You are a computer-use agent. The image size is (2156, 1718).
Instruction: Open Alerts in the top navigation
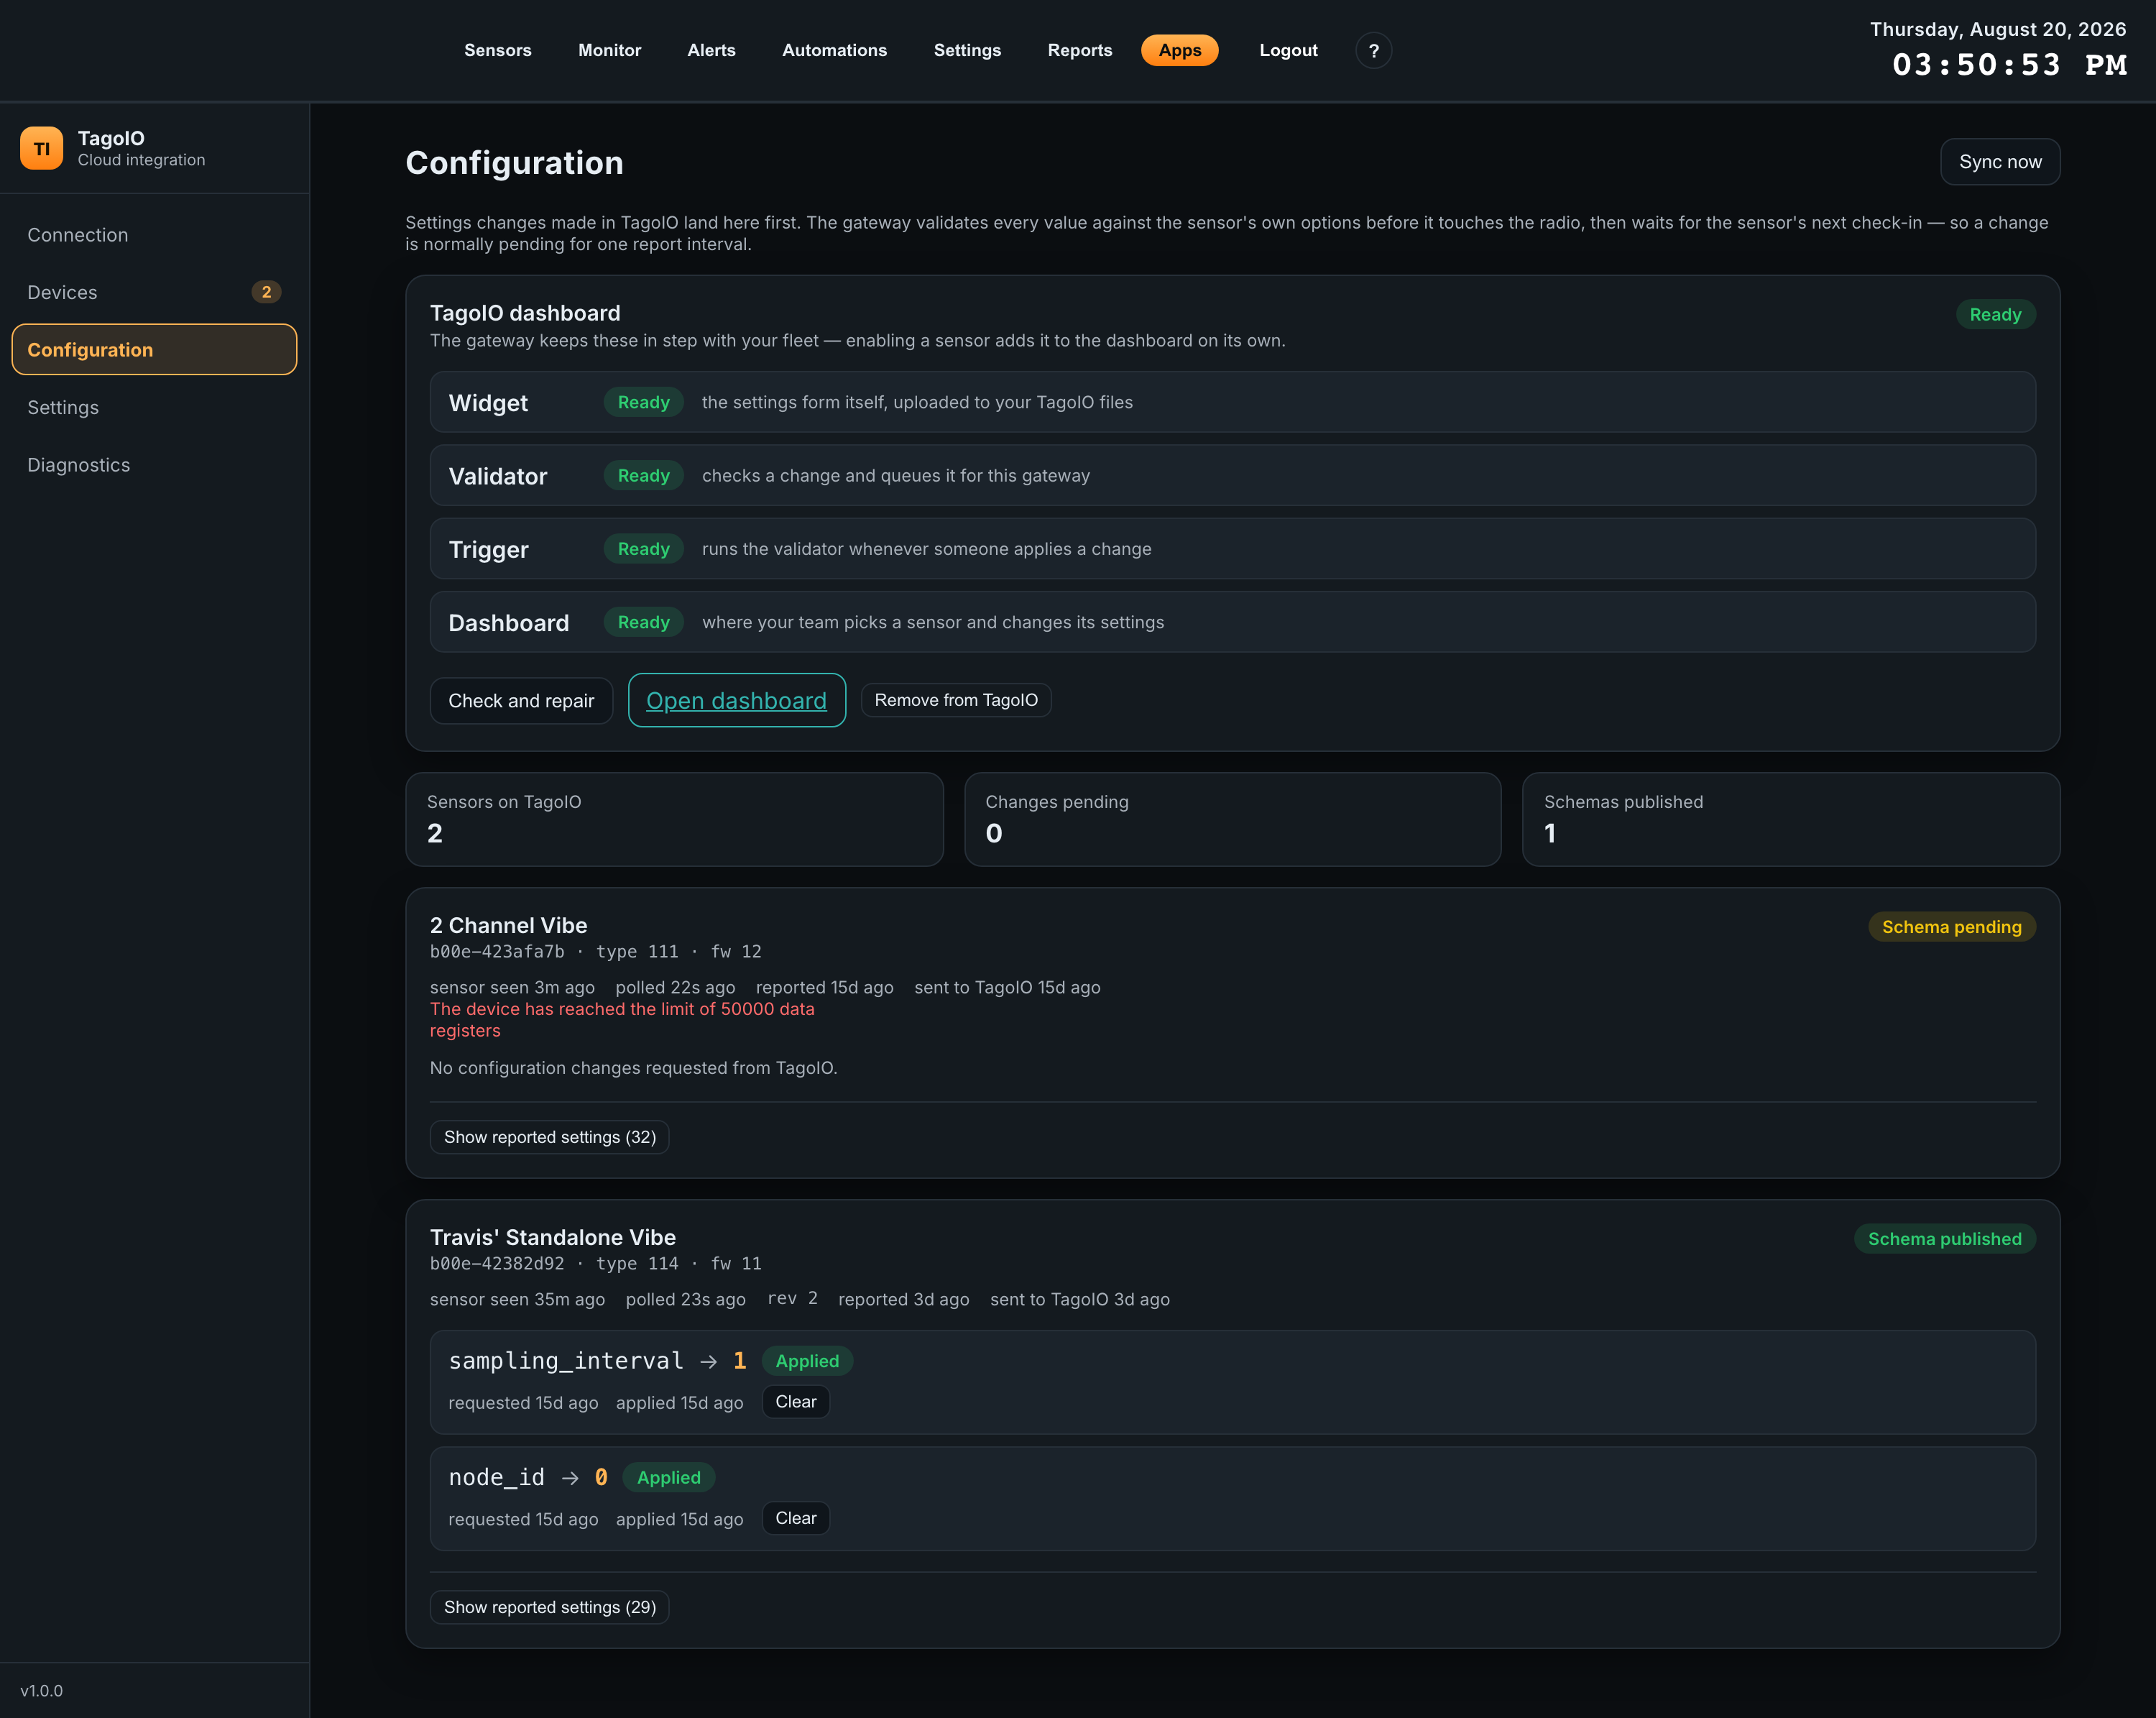[711, 50]
